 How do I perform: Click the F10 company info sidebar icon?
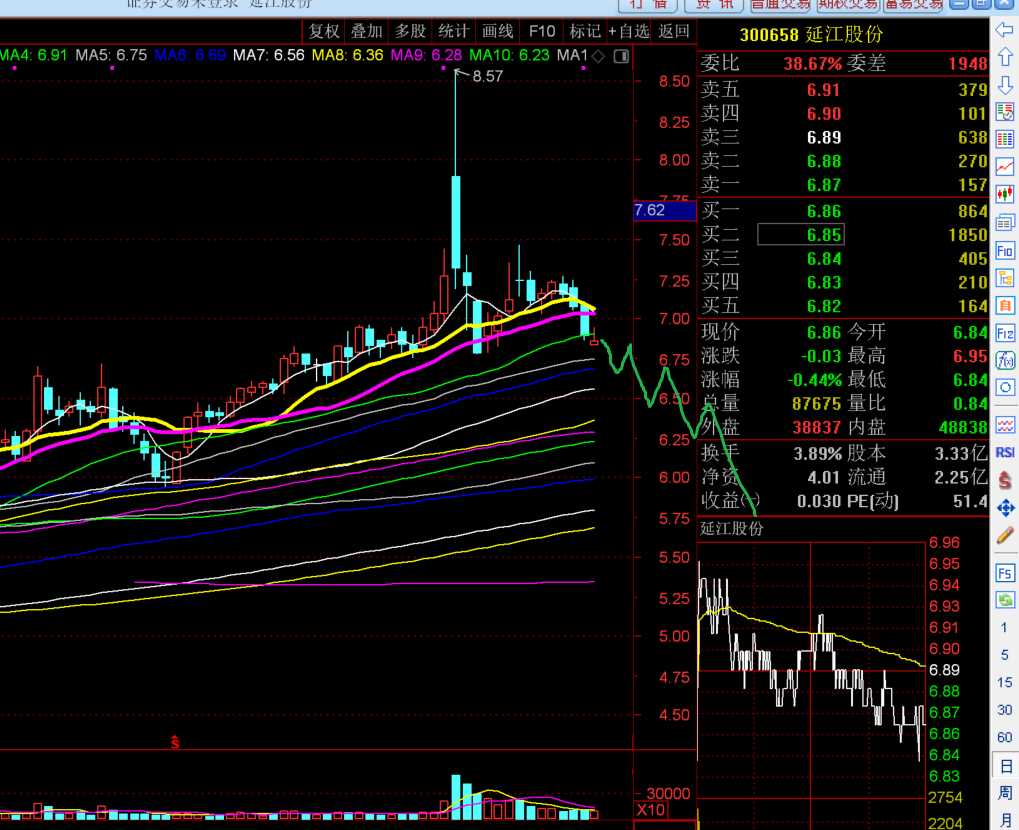click(x=1005, y=251)
